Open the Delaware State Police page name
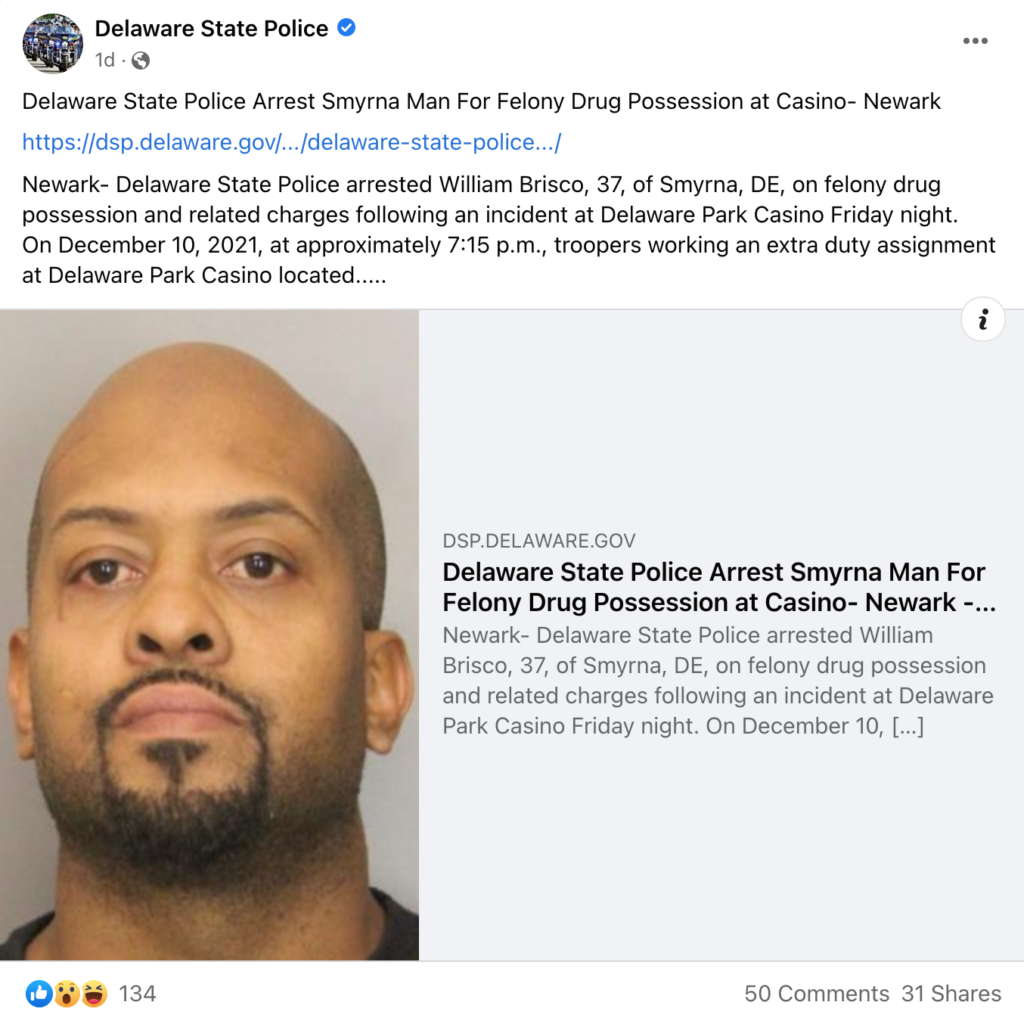 click(211, 29)
